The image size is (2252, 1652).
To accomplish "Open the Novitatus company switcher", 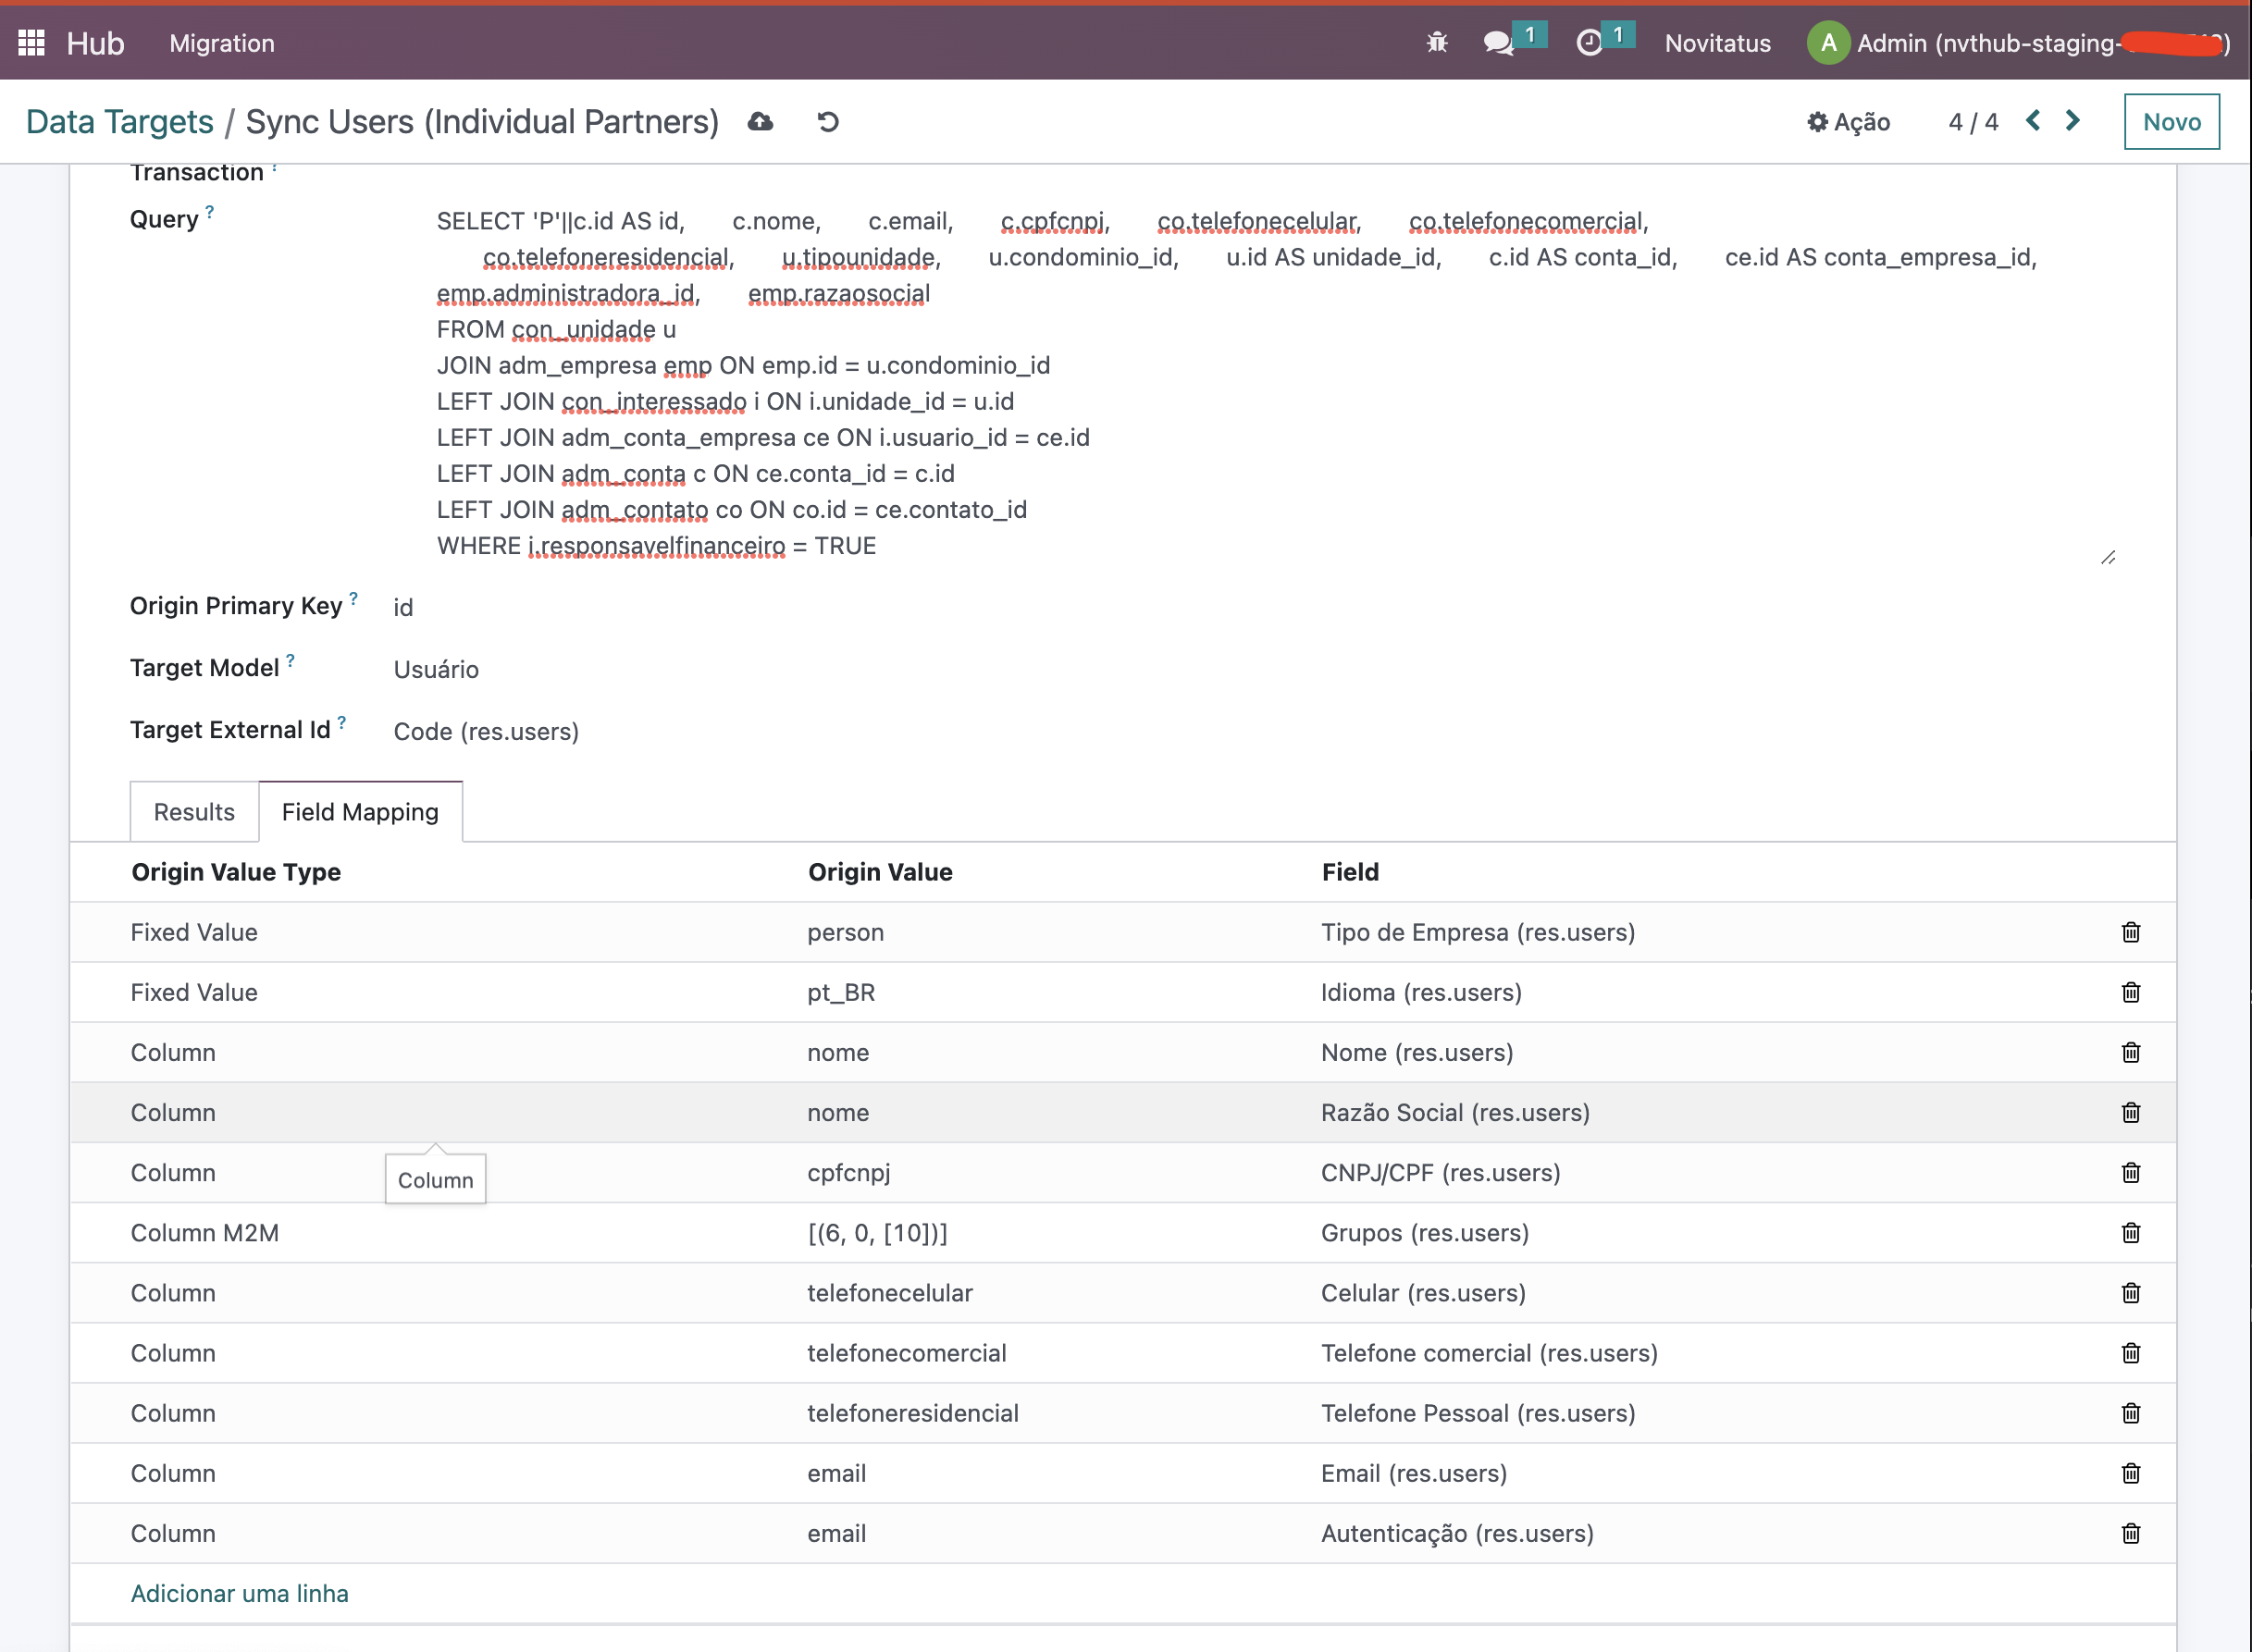I will 1717,43.
